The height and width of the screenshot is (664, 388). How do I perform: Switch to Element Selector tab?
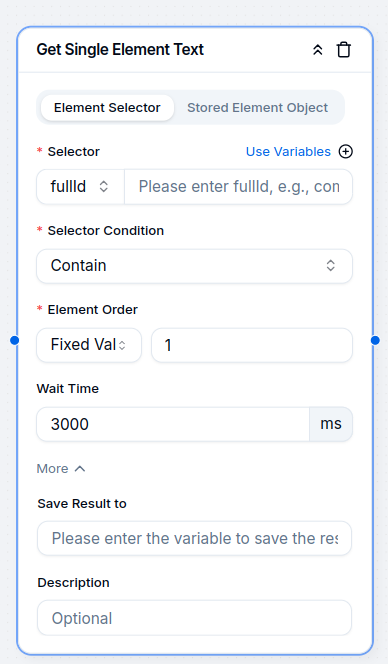[x=107, y=108]
